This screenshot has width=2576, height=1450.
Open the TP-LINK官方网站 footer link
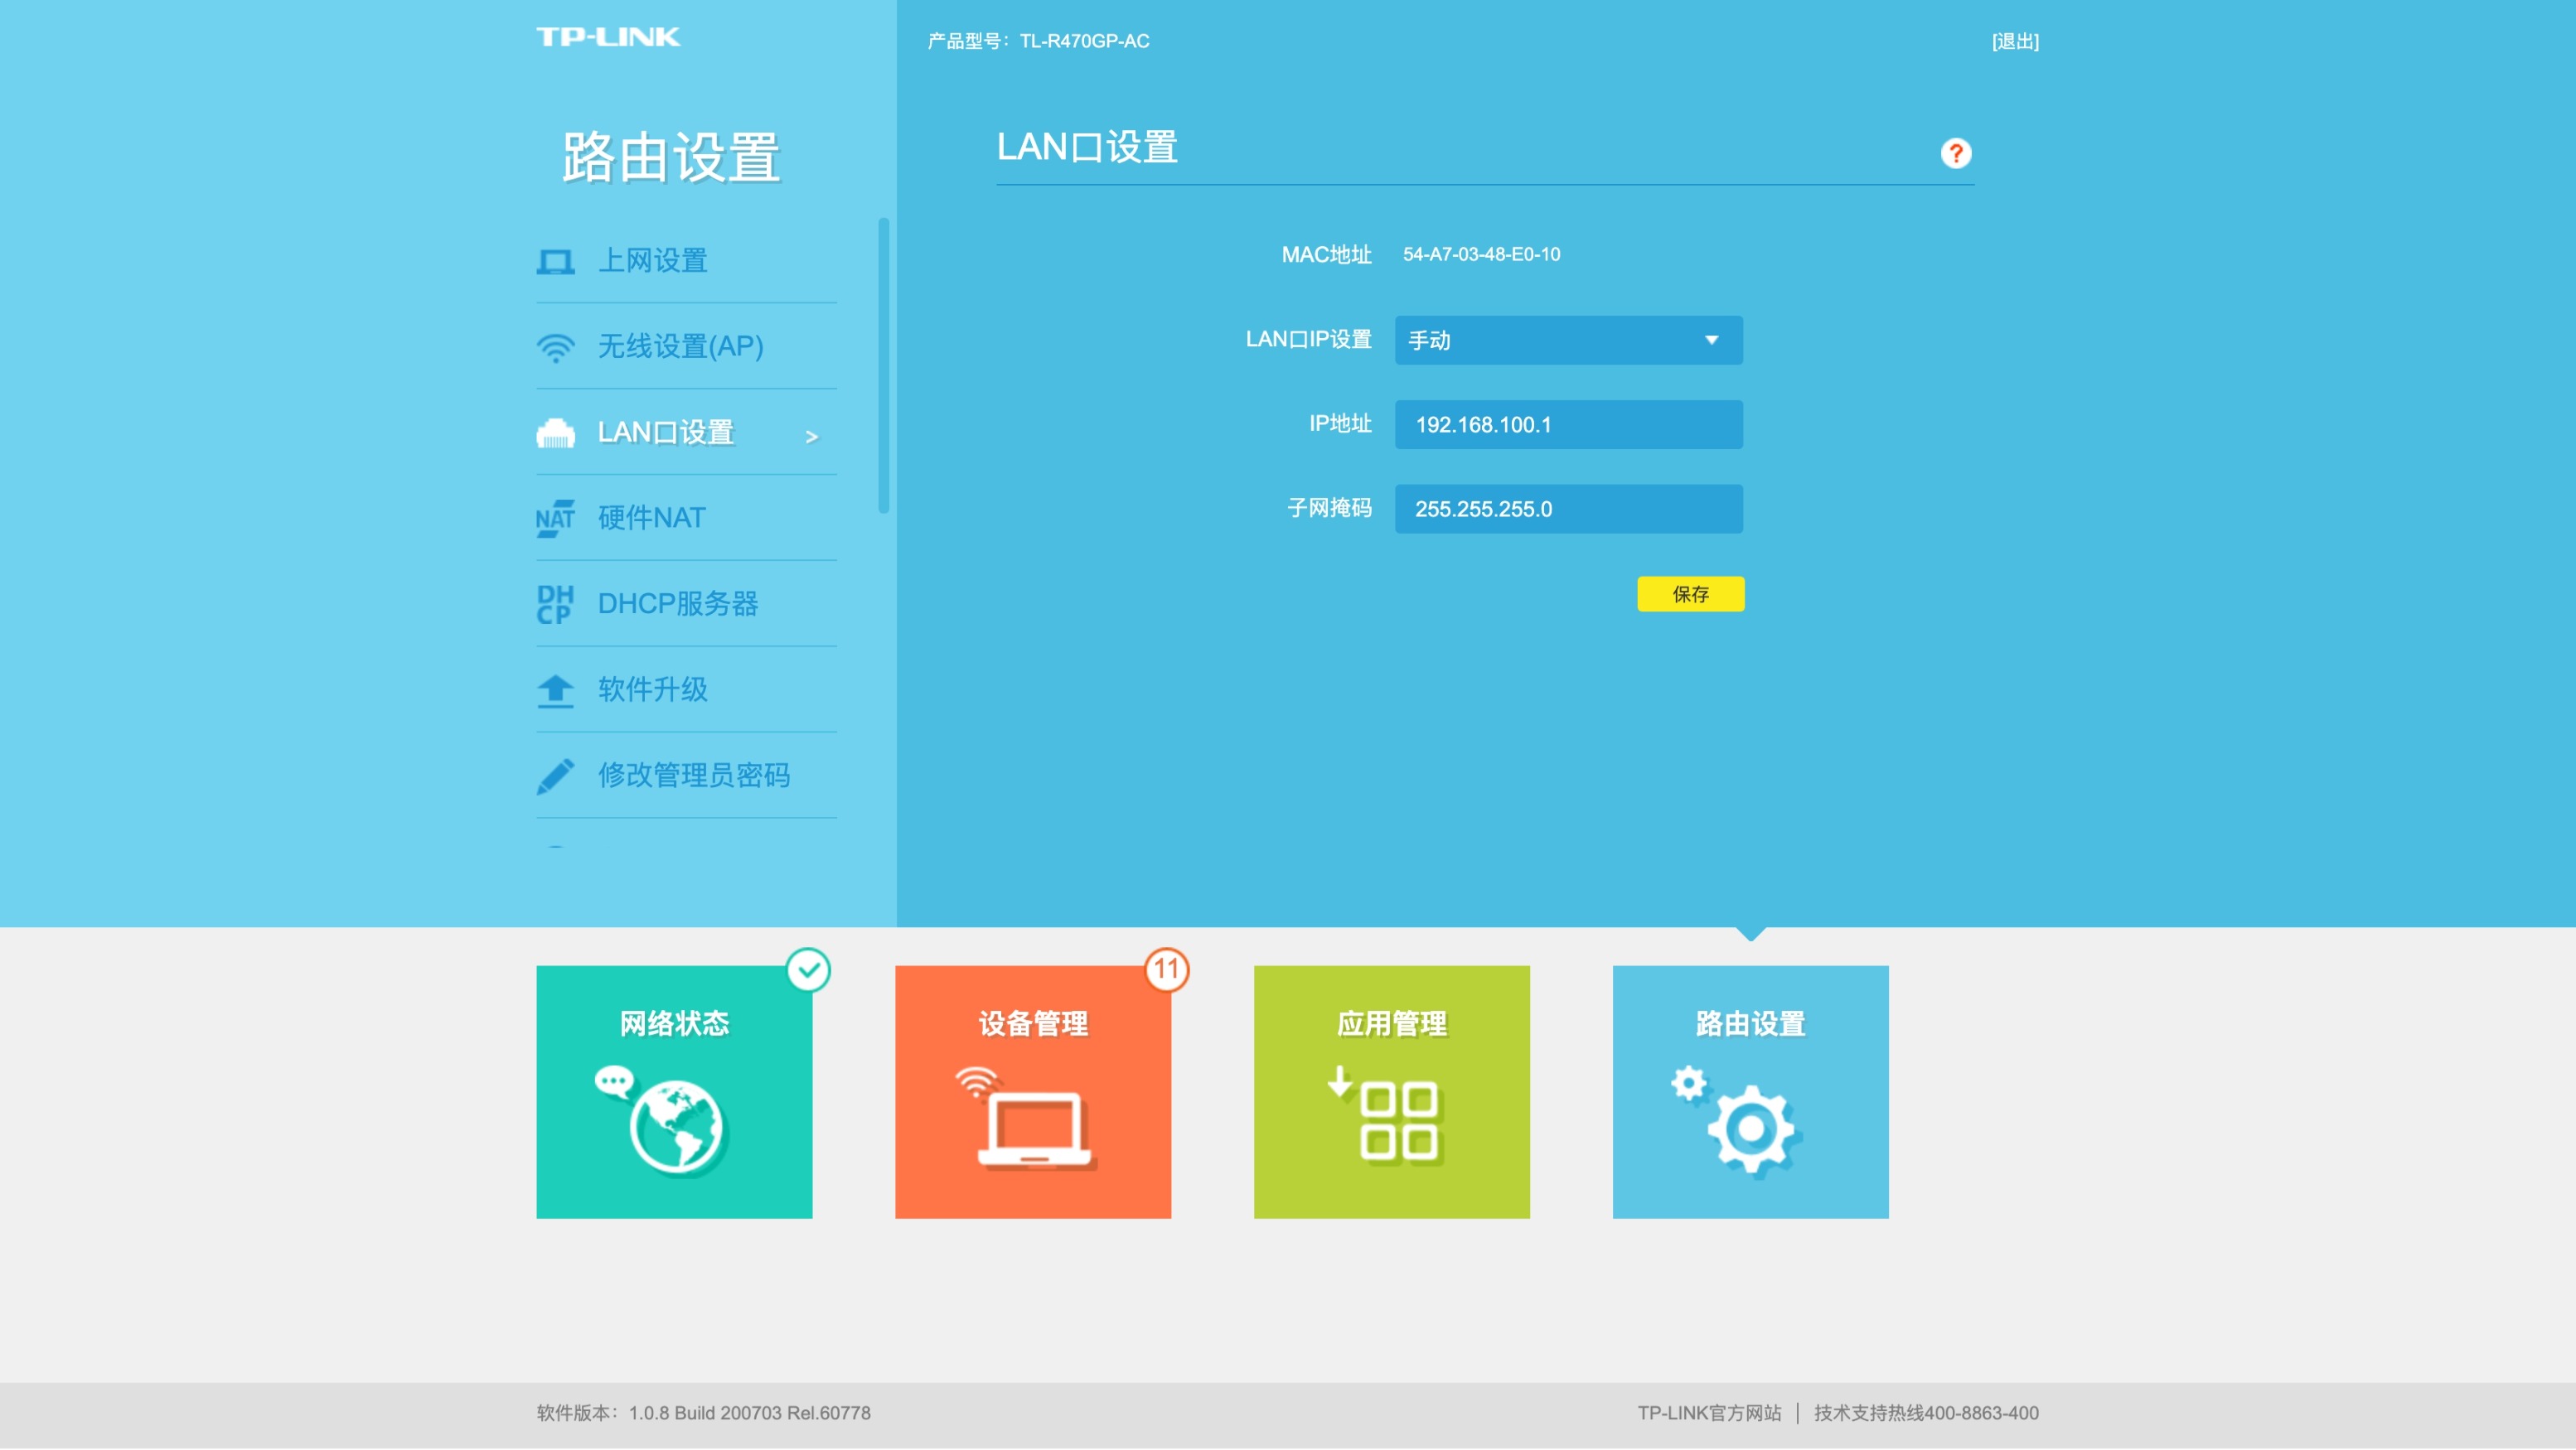click(1708, 1413)
